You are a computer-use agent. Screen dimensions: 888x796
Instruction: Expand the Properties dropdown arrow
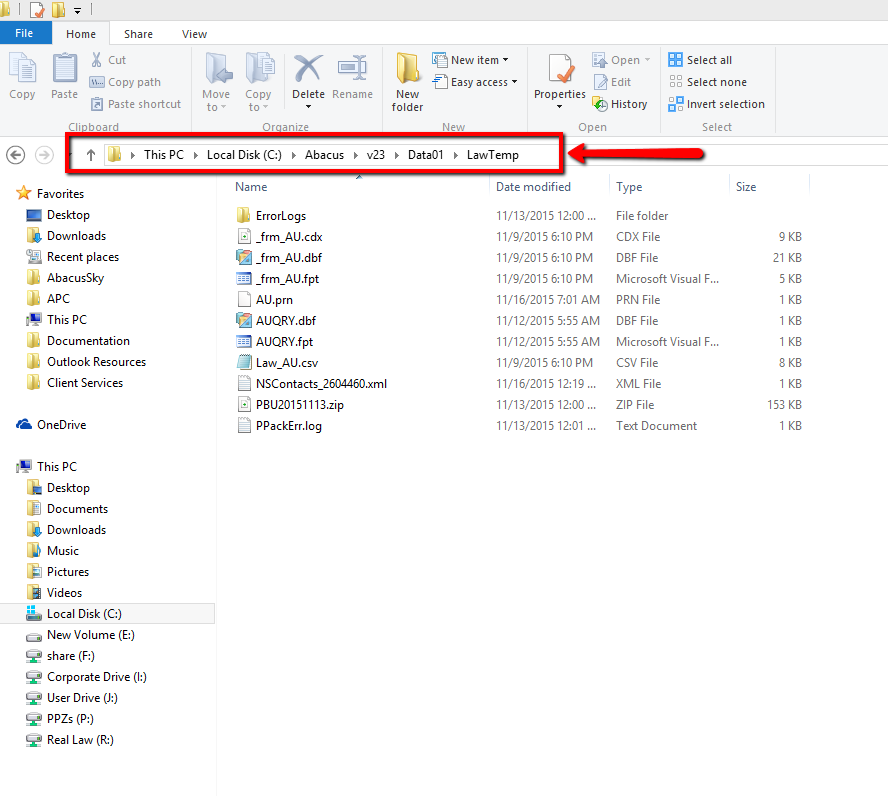tap(560, 106)
